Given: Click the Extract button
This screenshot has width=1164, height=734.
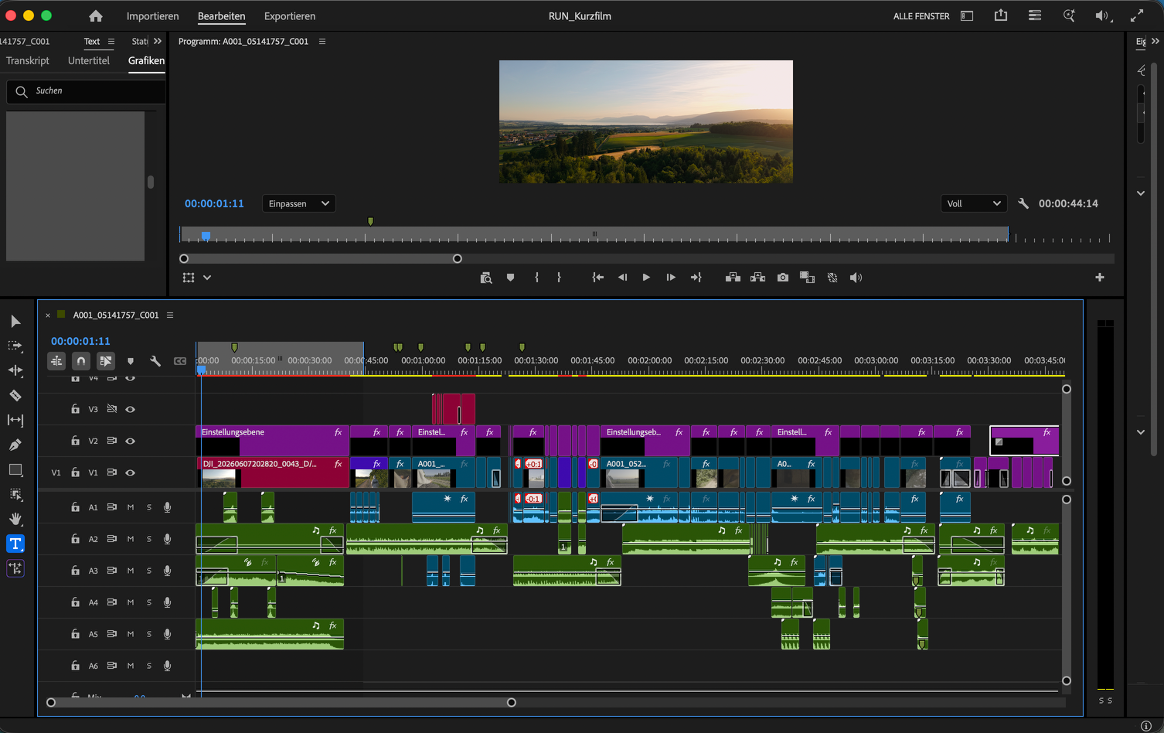Looking at the screenshot, I should point(758,278).
